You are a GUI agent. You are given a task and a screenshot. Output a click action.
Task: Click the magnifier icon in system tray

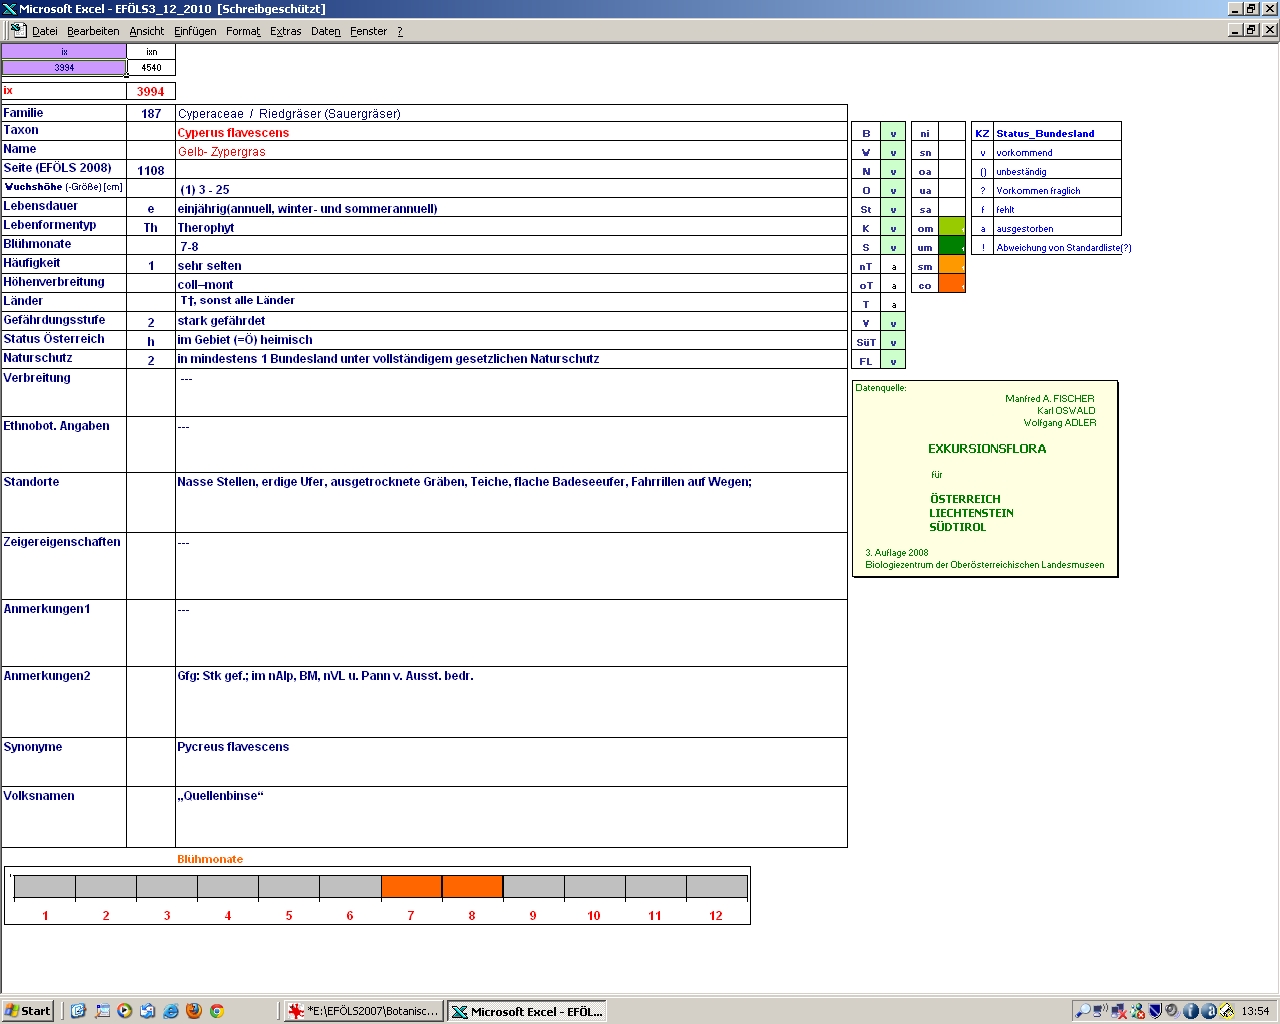1082,1011
